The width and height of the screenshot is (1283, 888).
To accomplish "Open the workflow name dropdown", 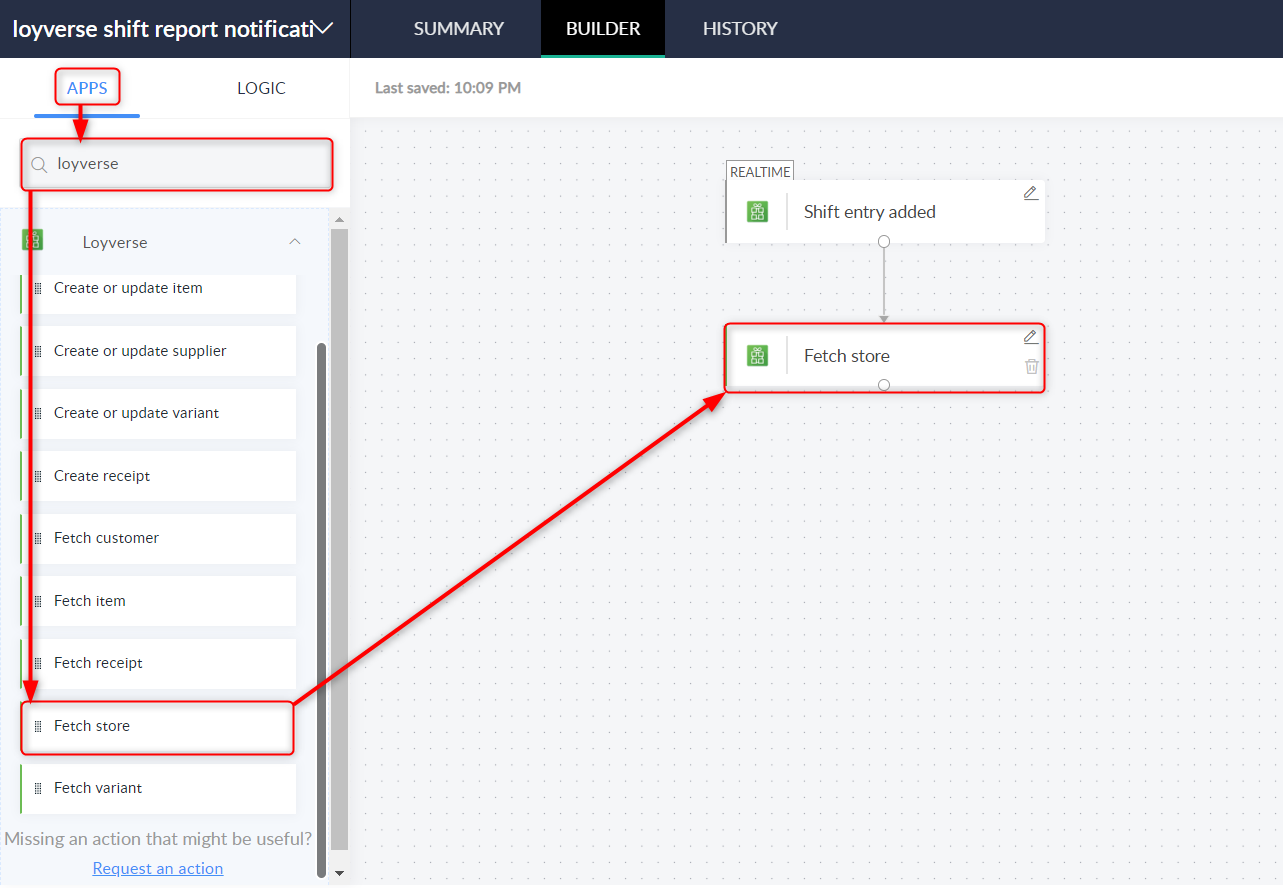I will (x=322, y=27).
